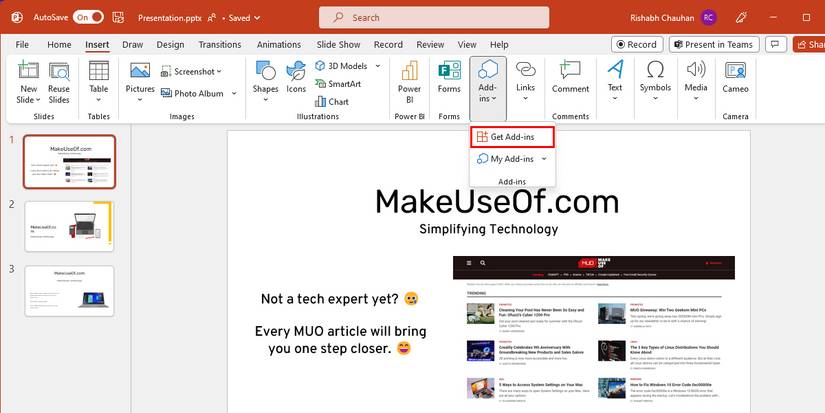Click the "Not a tech expert yet?" text

[329, 299]
